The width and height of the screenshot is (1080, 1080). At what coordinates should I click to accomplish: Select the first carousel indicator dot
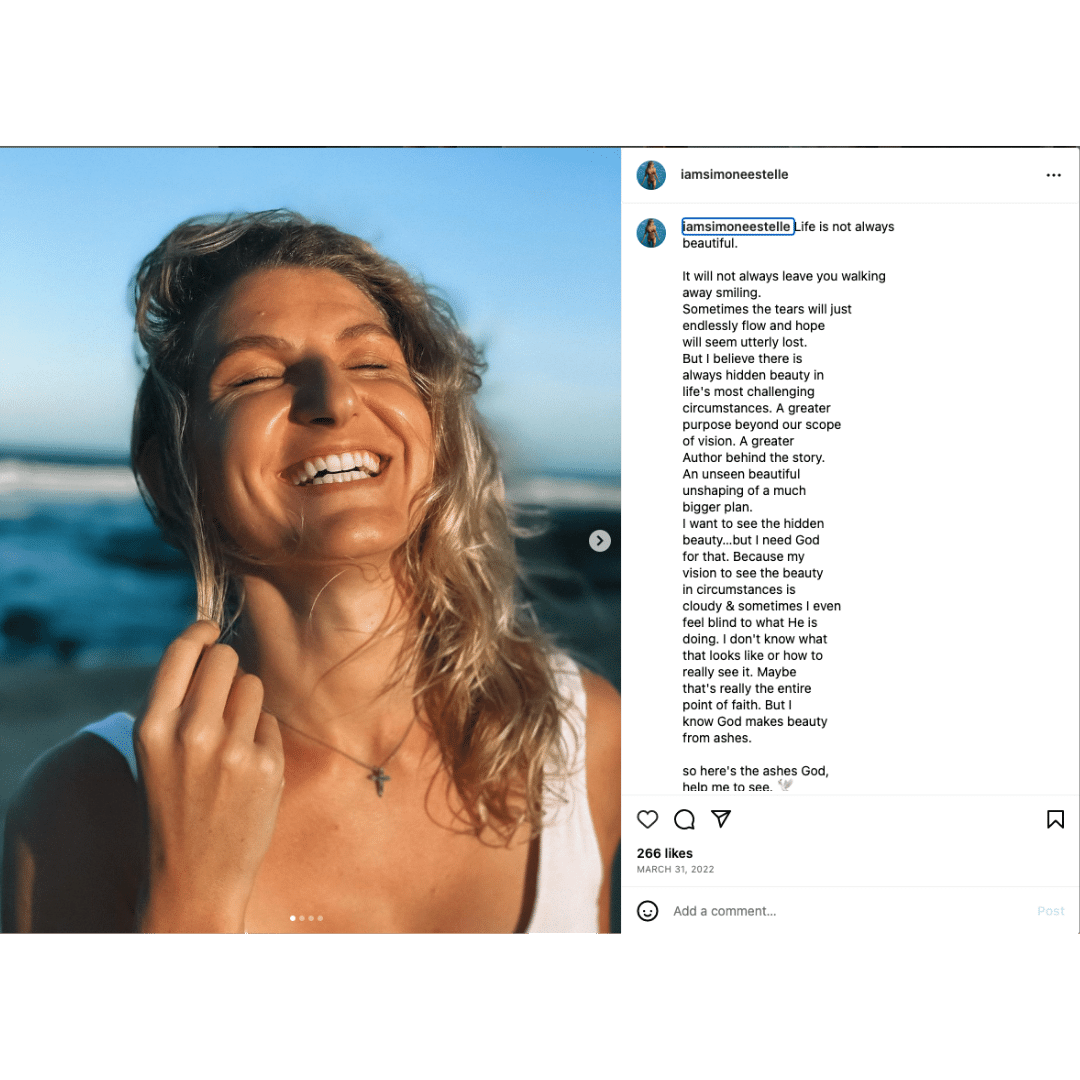293,918
